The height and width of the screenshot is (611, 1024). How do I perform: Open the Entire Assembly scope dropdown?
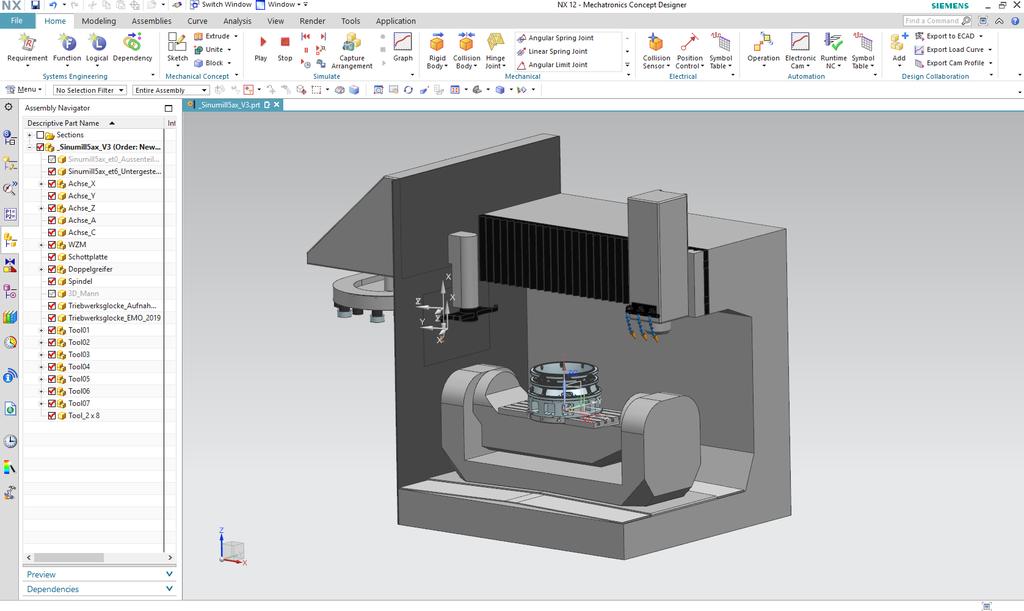(170, 90)
